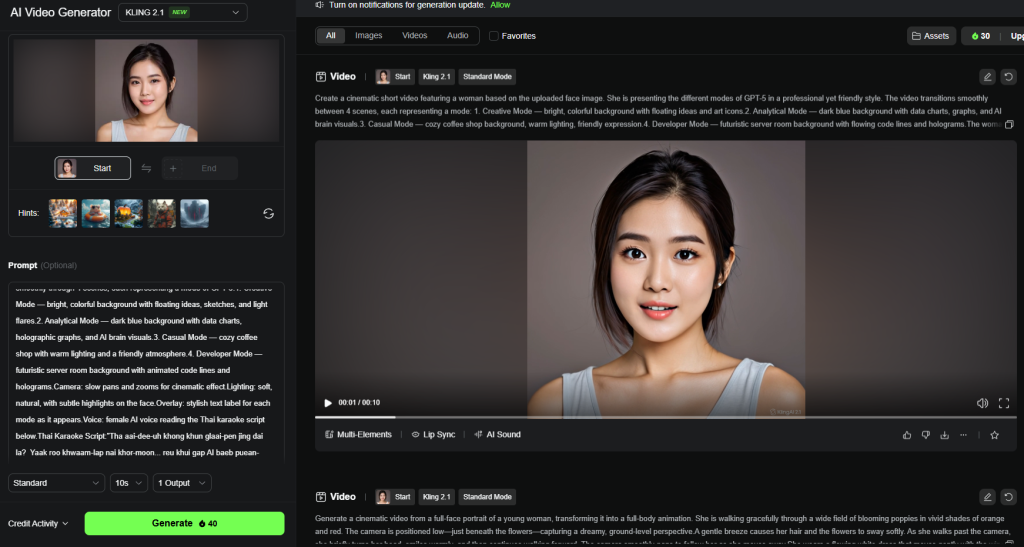Expand the Standard mode dropdown
The height and width of the screenshot is (547, 1024).
56,483
